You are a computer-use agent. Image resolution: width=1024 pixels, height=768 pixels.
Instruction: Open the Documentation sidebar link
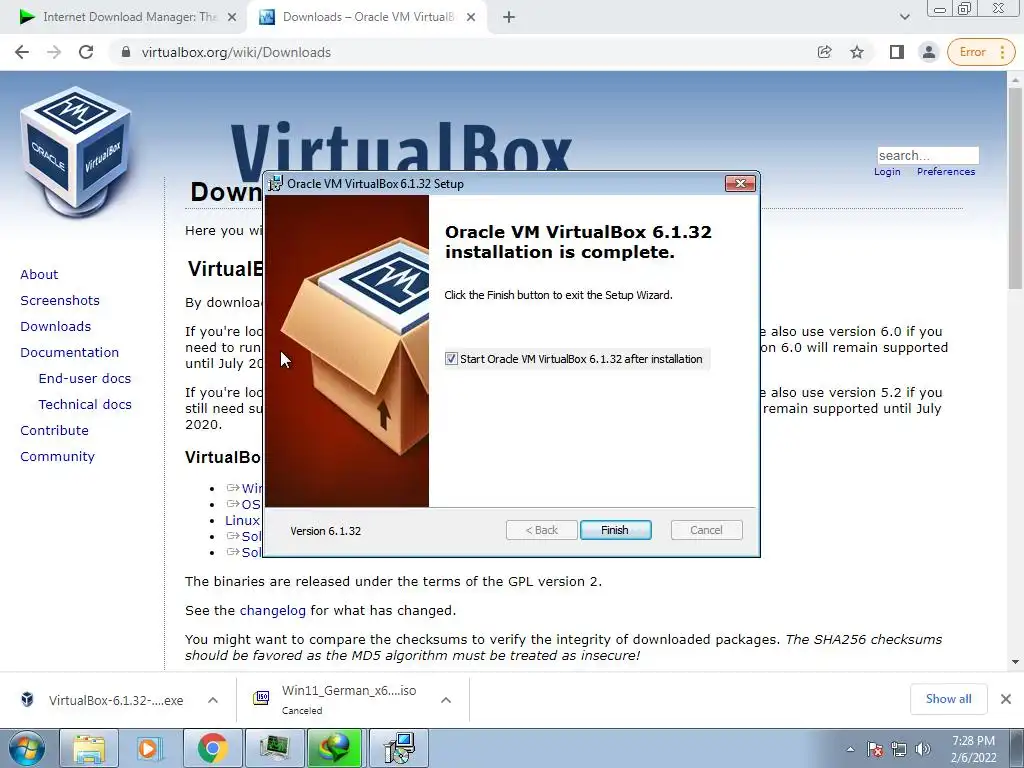tap(70, 353)
